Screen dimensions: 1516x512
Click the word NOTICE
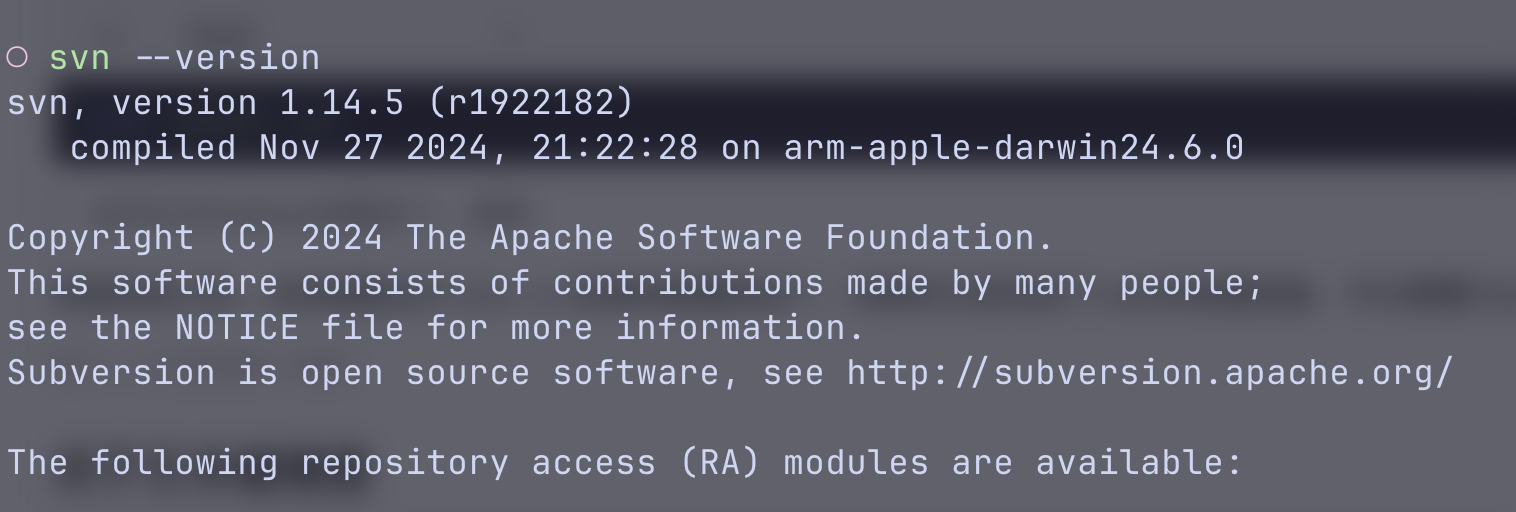pos(237,328)
